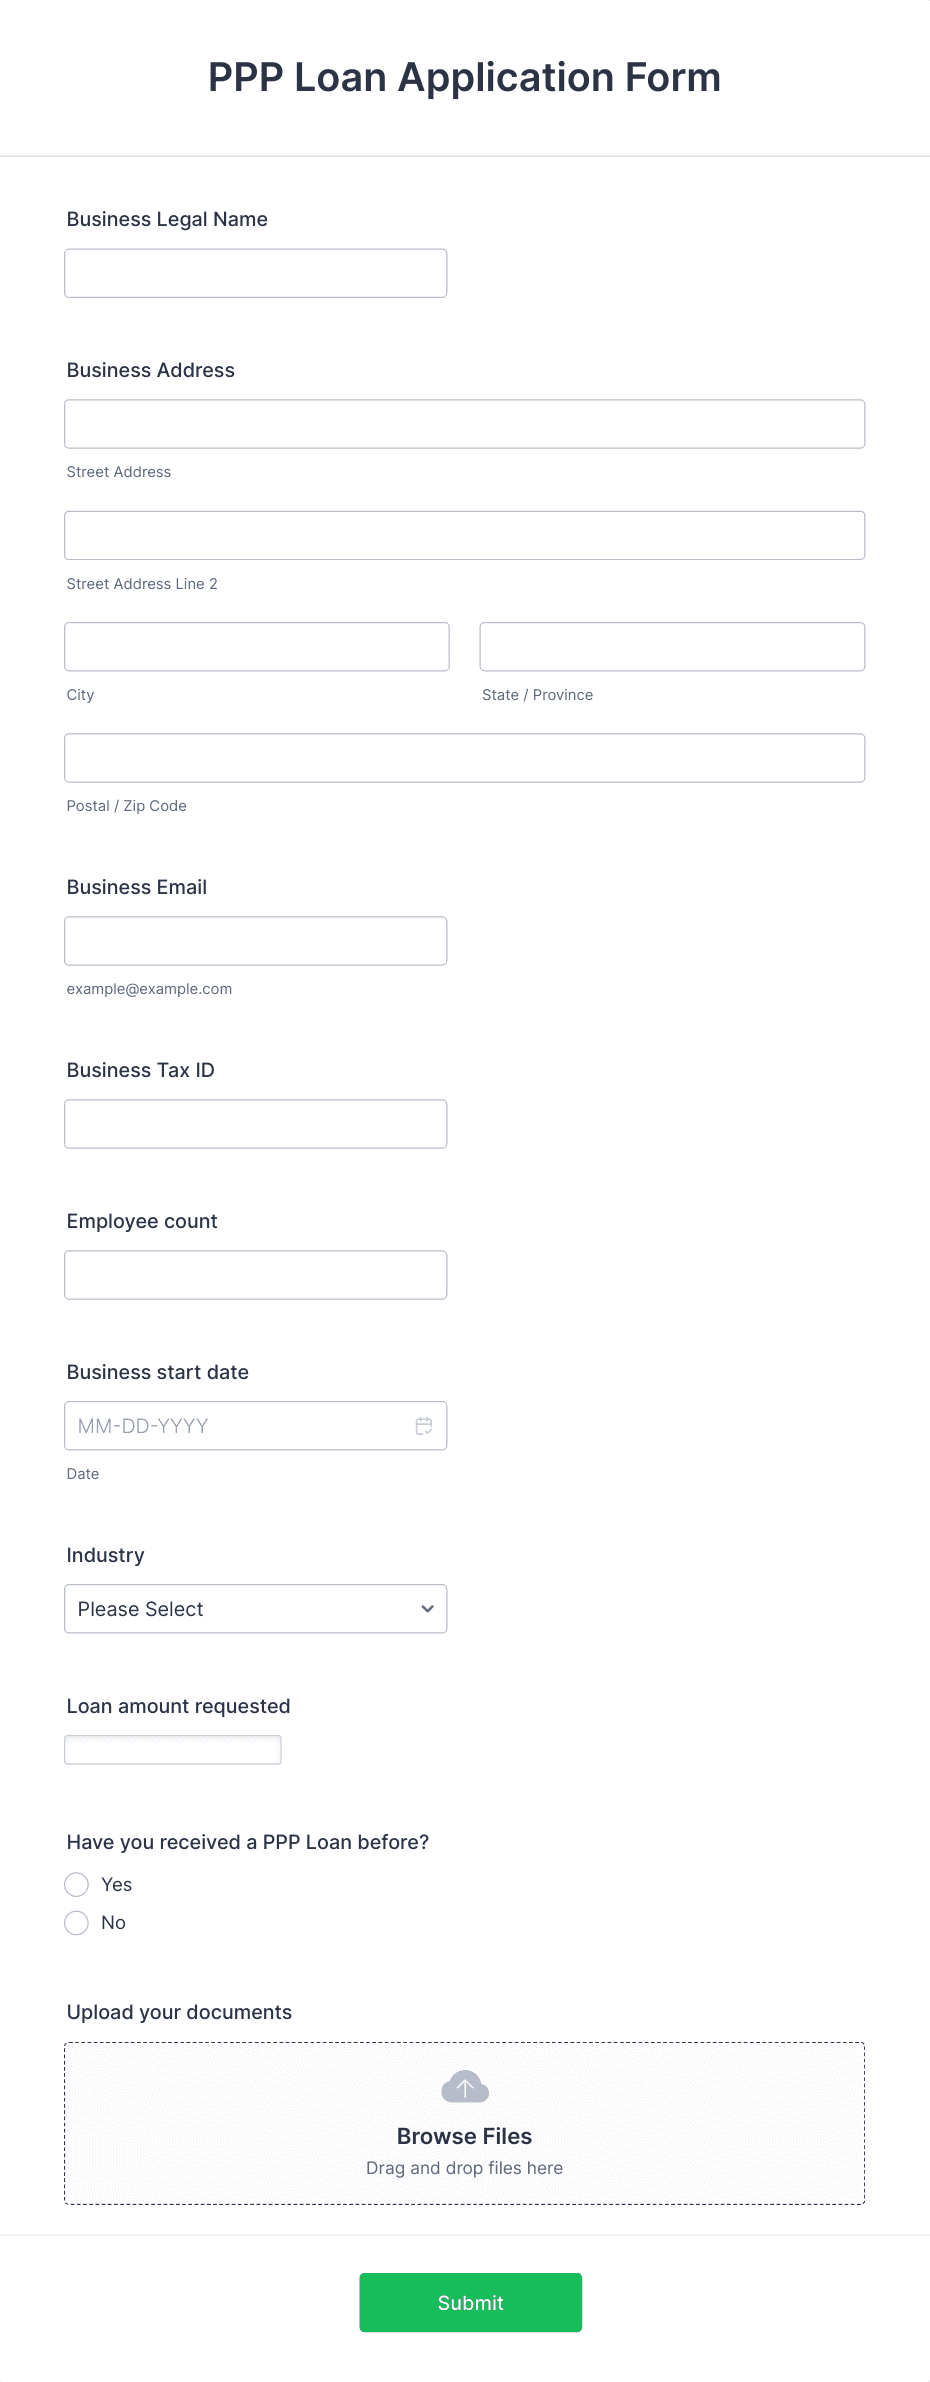This screenshot has width=930, height=2382.
Task: Select Yes for previous PPP Loan
Action: 77,1885
